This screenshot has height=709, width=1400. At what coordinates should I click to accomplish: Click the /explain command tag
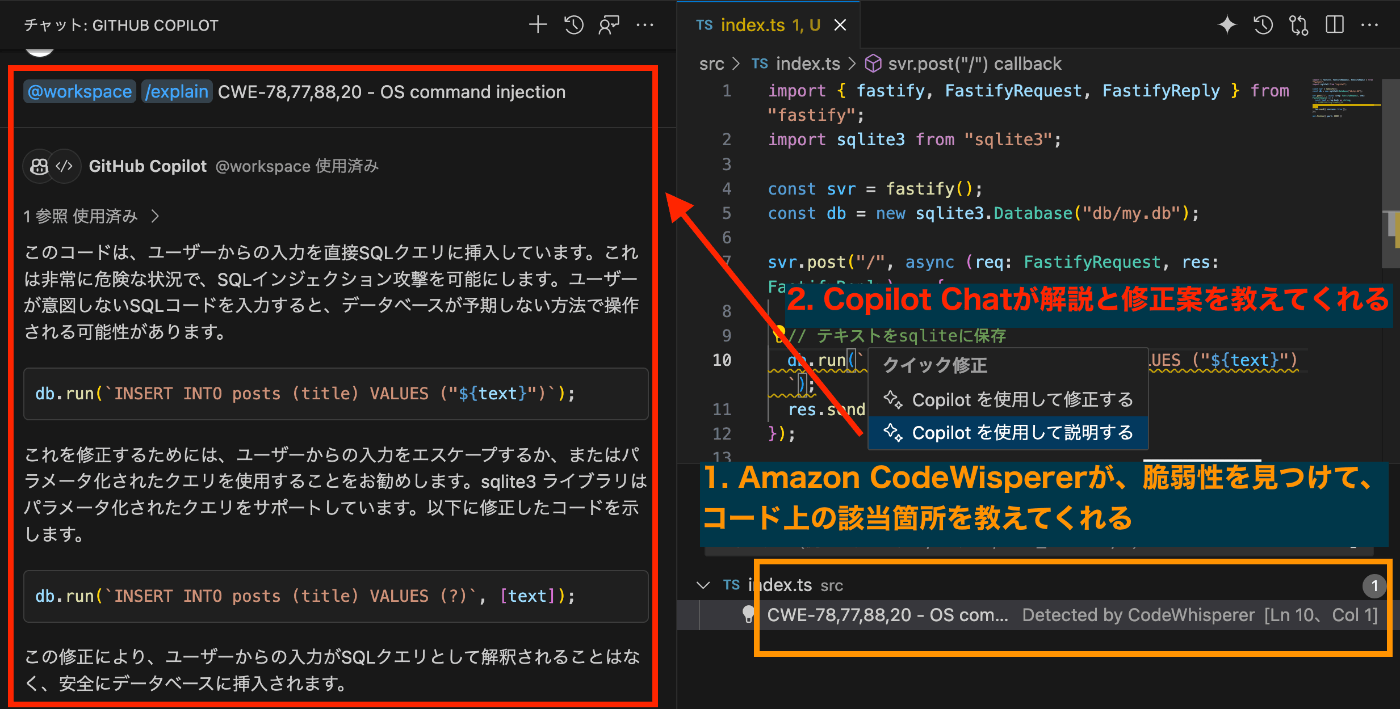[176, 92]
